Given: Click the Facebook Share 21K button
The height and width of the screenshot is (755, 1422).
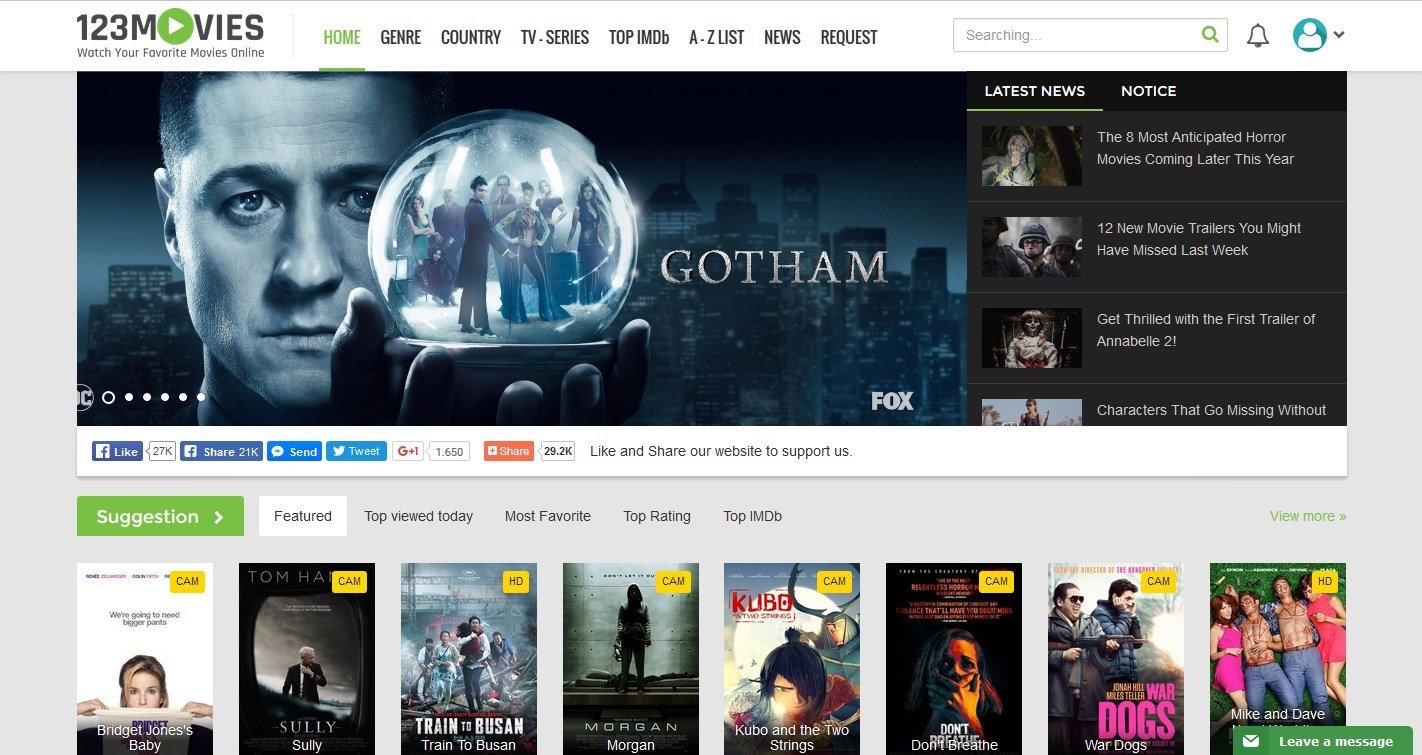Looking at the screenshot, I should click(x=222, y=451).
